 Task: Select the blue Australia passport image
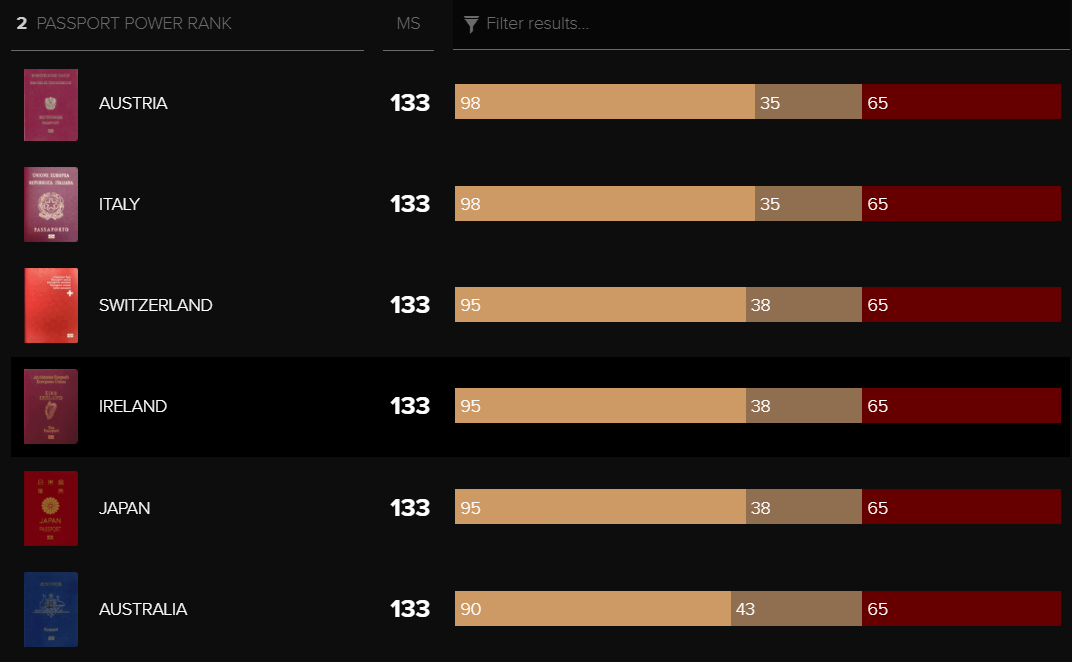[x=51, y=609]
